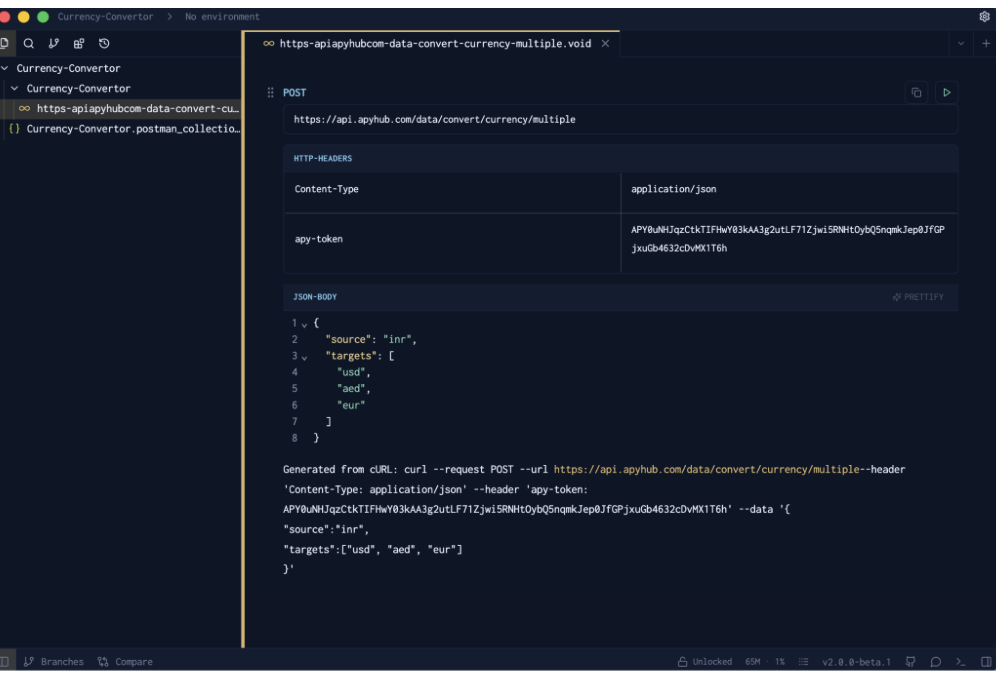The width and height of the screenshot is (1004, 674).
Task: Select the No environment selector
Action: pyautogui.click(x=222, y=17)
